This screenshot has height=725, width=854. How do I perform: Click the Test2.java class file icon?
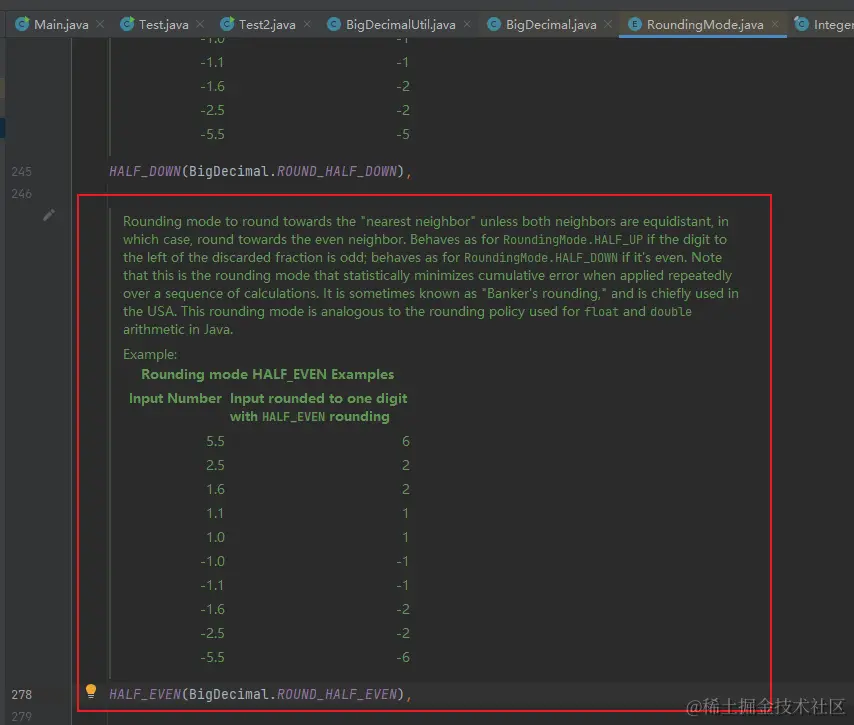point(227,24)
